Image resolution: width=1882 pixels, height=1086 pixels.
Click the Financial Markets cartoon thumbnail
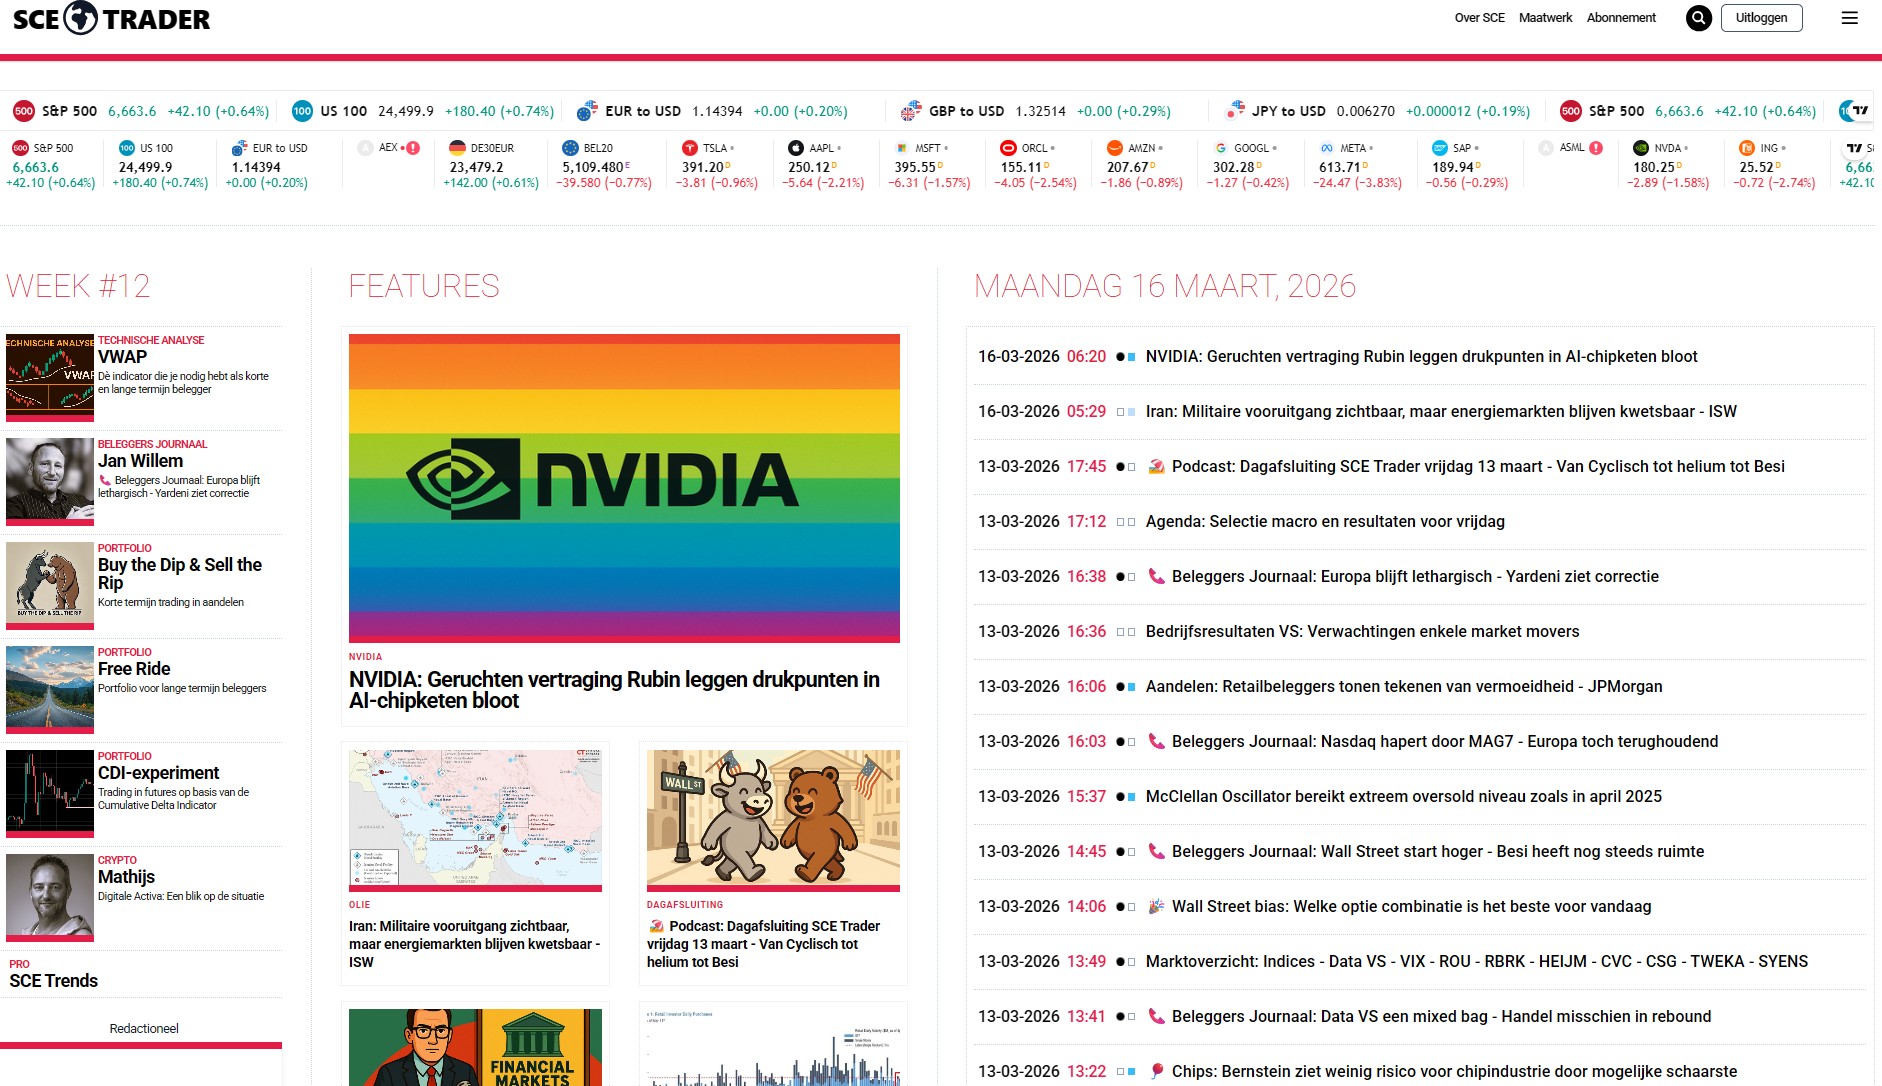click(475, 1047)
